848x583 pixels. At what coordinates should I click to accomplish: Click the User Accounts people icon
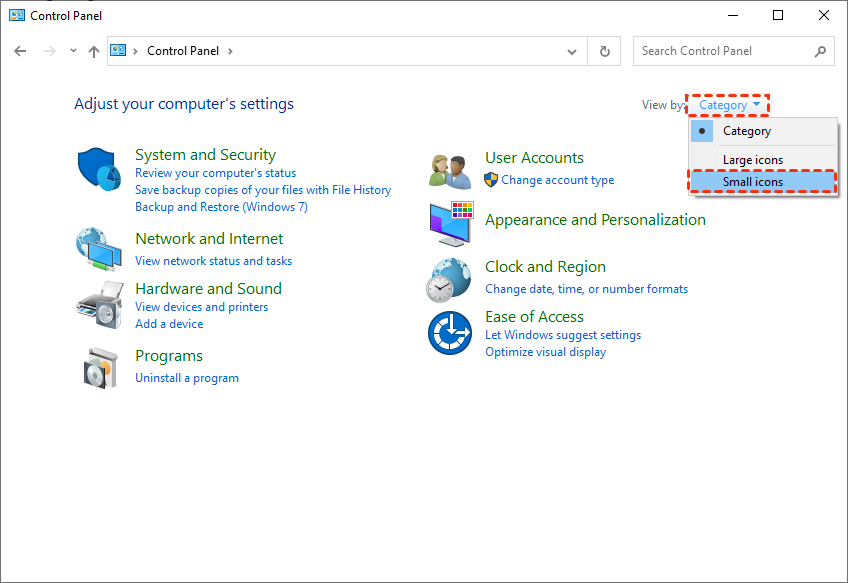[449, 171]
